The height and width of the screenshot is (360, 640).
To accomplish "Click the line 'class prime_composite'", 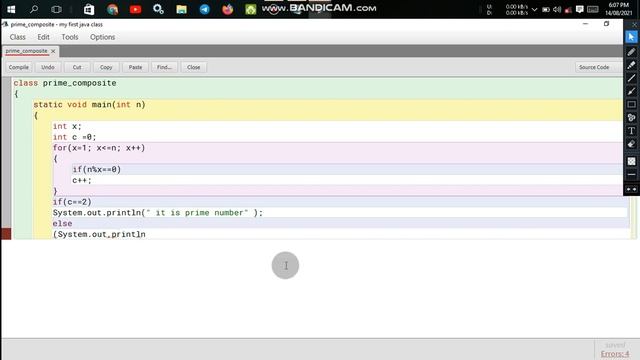I will pos(65,83).
